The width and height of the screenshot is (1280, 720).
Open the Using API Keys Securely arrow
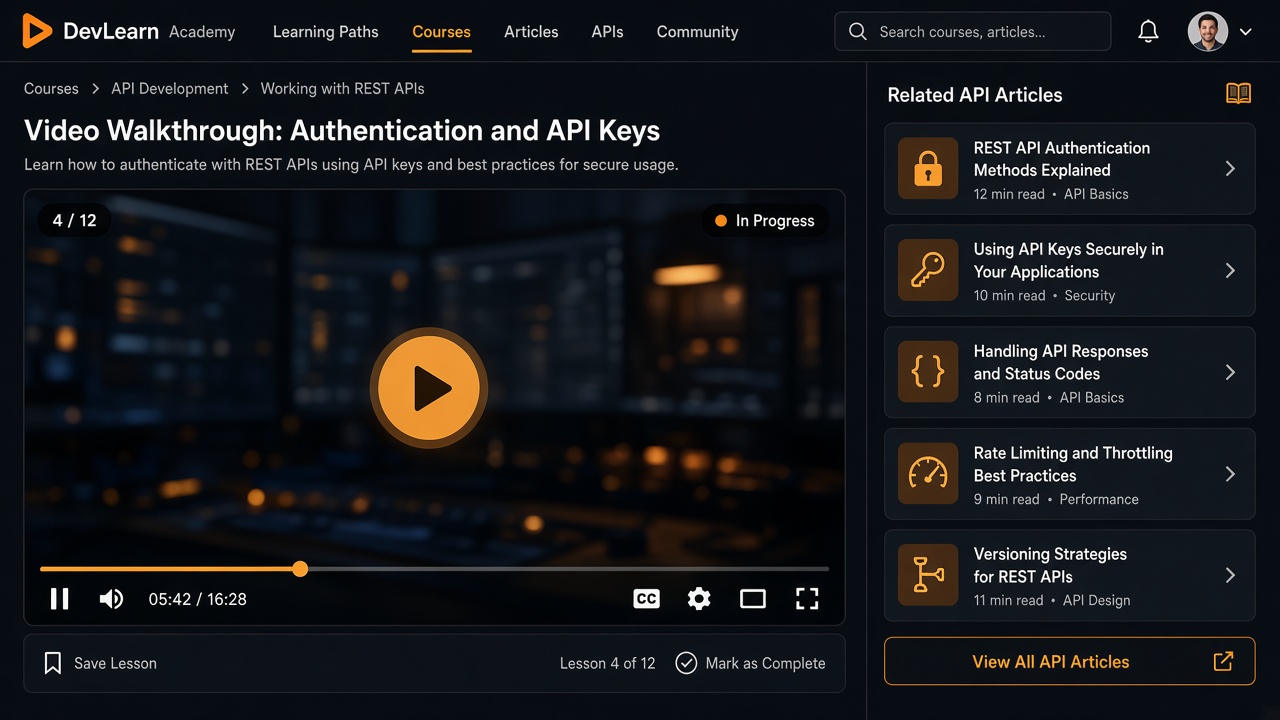click(x=1230, y=271)
